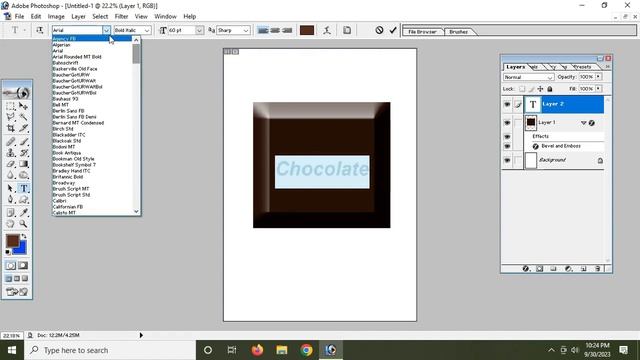Change text orientation icon in options bar
The width and height of the screenshot is (640, 360).
40,30
